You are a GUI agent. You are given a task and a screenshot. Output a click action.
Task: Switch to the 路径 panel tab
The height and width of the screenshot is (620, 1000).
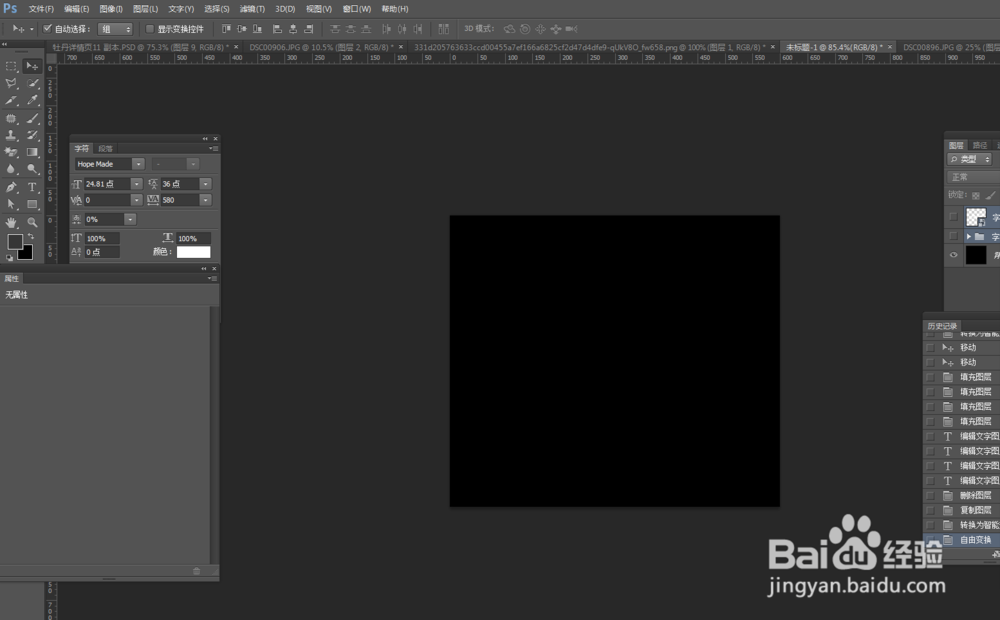(980, 145)
